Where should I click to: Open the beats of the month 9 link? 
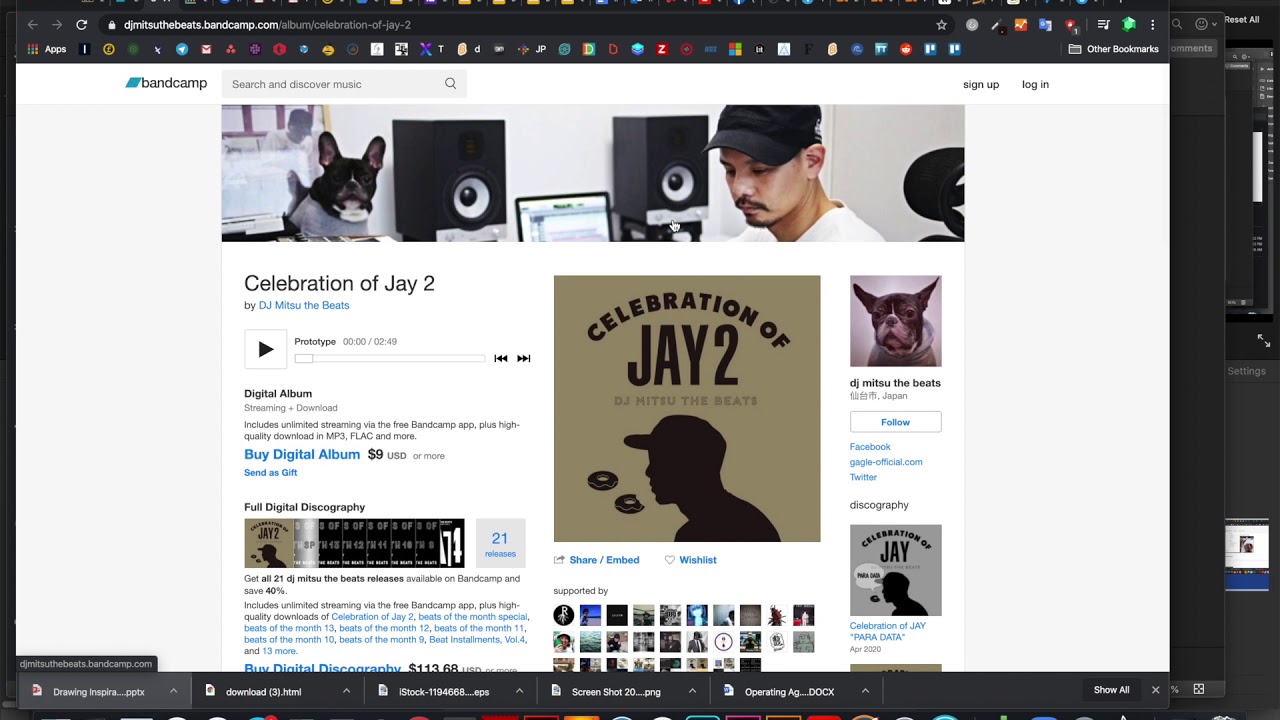point(381,640)
